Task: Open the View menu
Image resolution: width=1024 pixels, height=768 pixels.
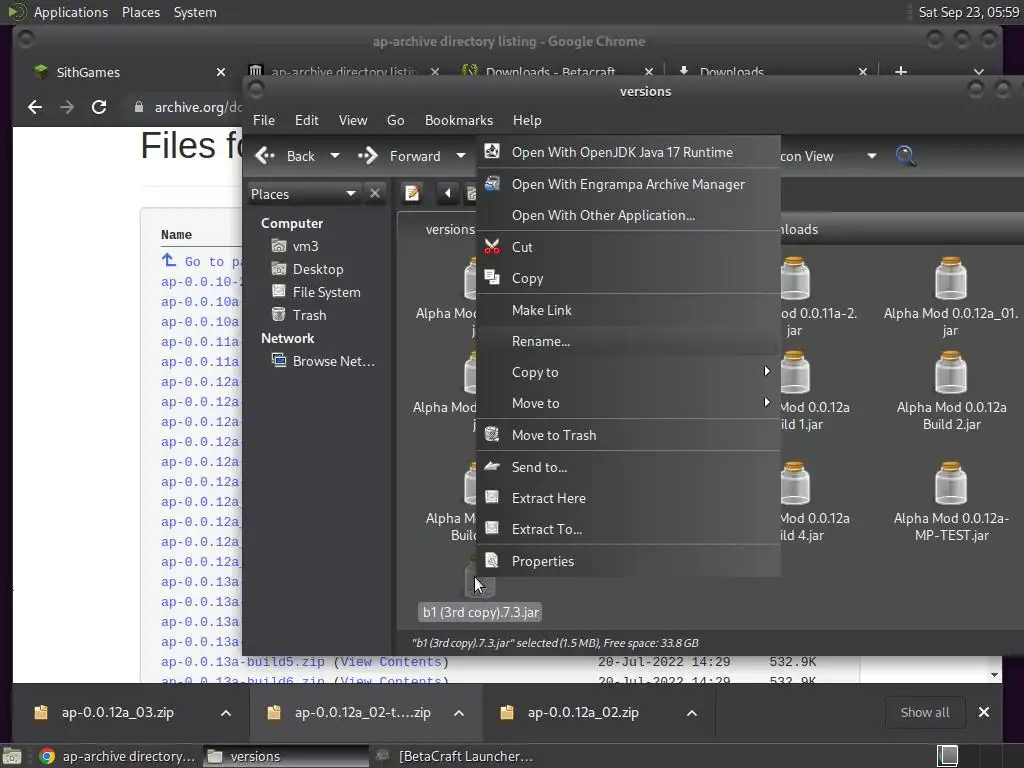Action: tap(353, 120)
